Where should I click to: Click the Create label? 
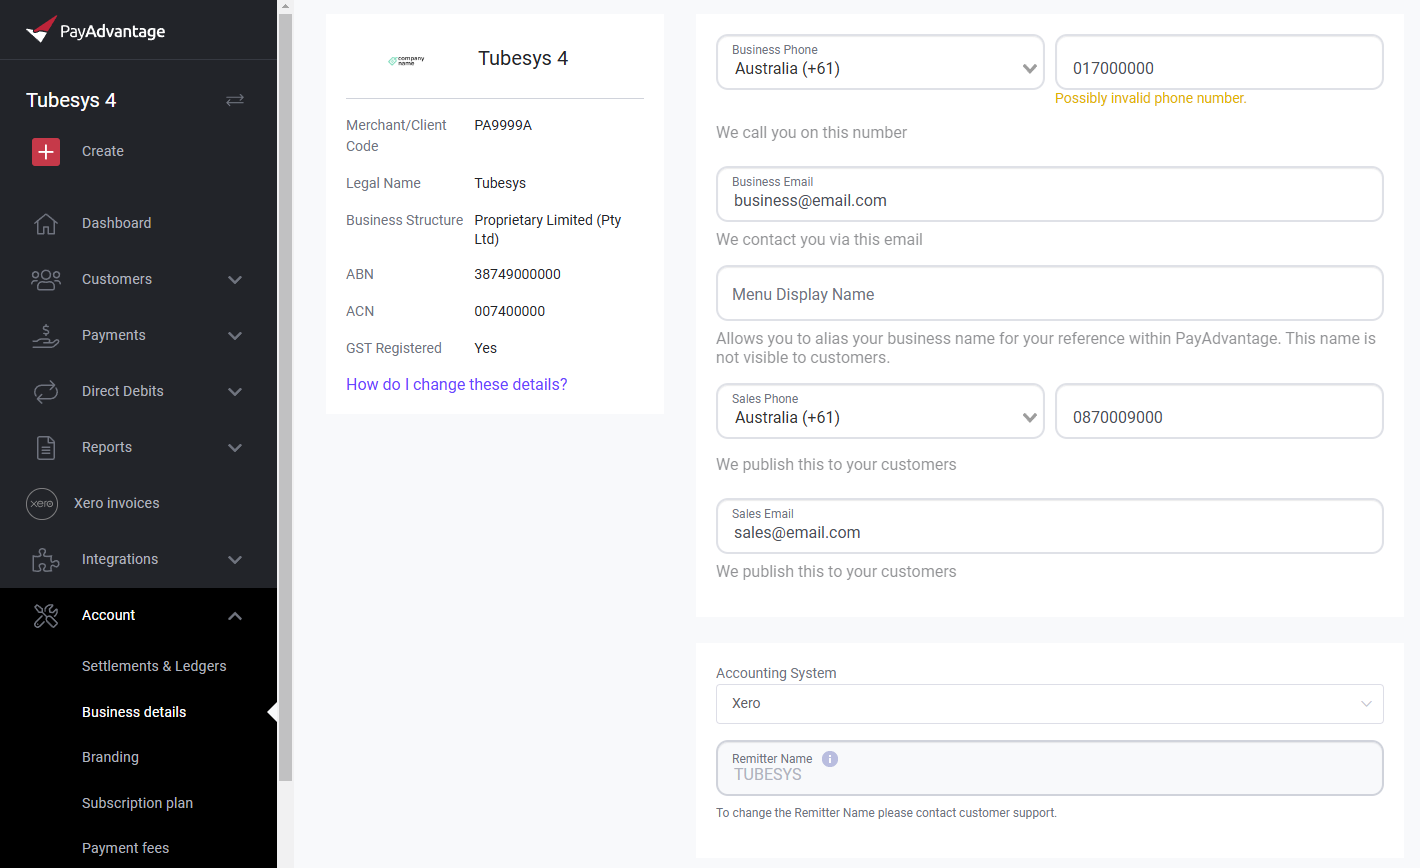pyautogui.click(x=103, y=151)
